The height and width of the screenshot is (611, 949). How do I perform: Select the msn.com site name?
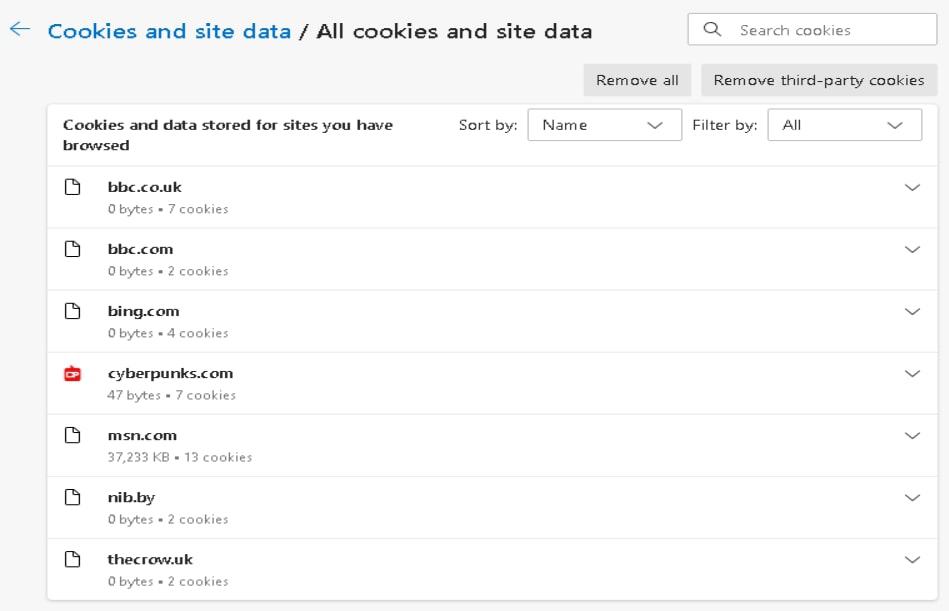(142, 435)
